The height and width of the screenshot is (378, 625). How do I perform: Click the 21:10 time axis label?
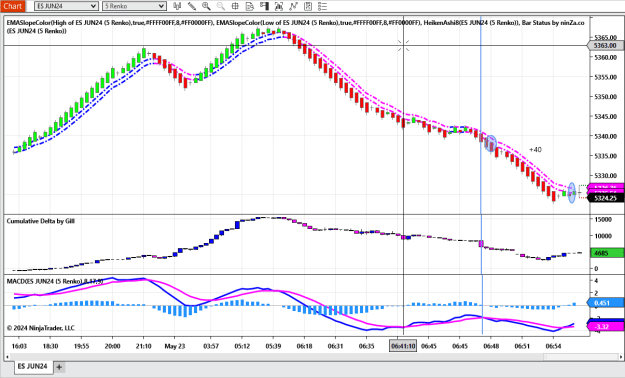pos(143,346)
